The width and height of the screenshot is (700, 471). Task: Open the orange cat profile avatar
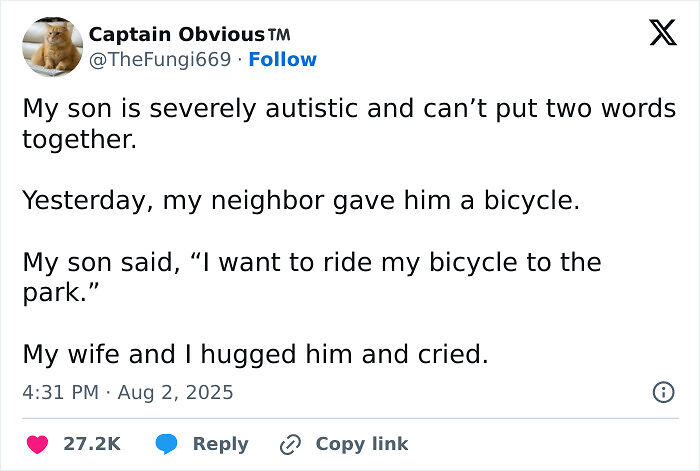click(x=51, y=46)
